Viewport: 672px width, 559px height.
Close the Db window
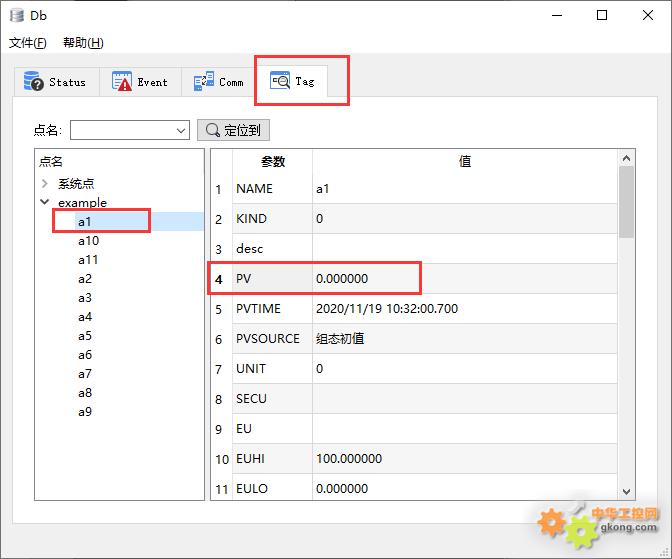click(648, 15)
